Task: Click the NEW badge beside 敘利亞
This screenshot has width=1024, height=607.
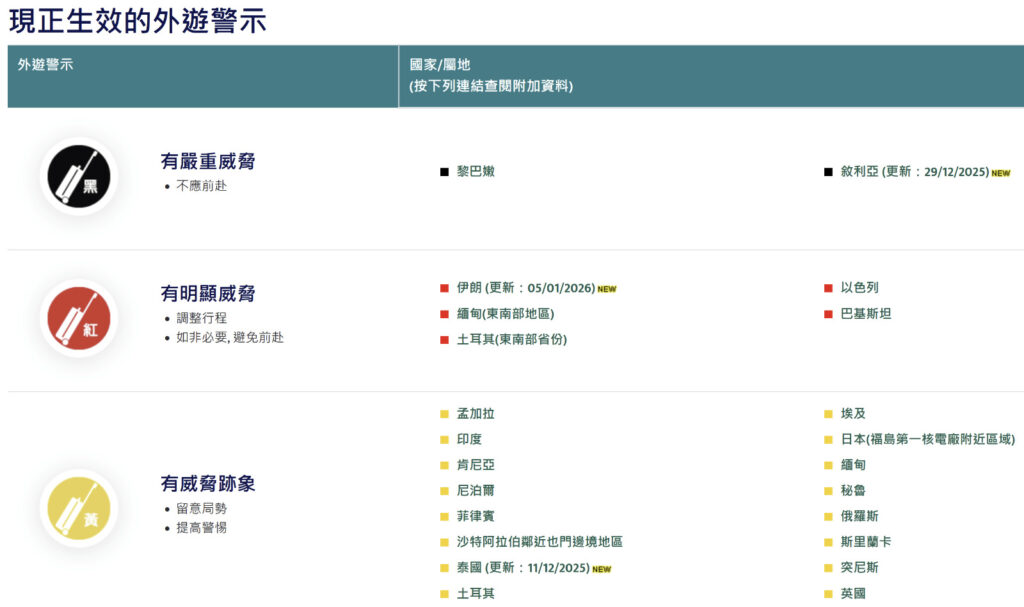Action: (1000, 173)
